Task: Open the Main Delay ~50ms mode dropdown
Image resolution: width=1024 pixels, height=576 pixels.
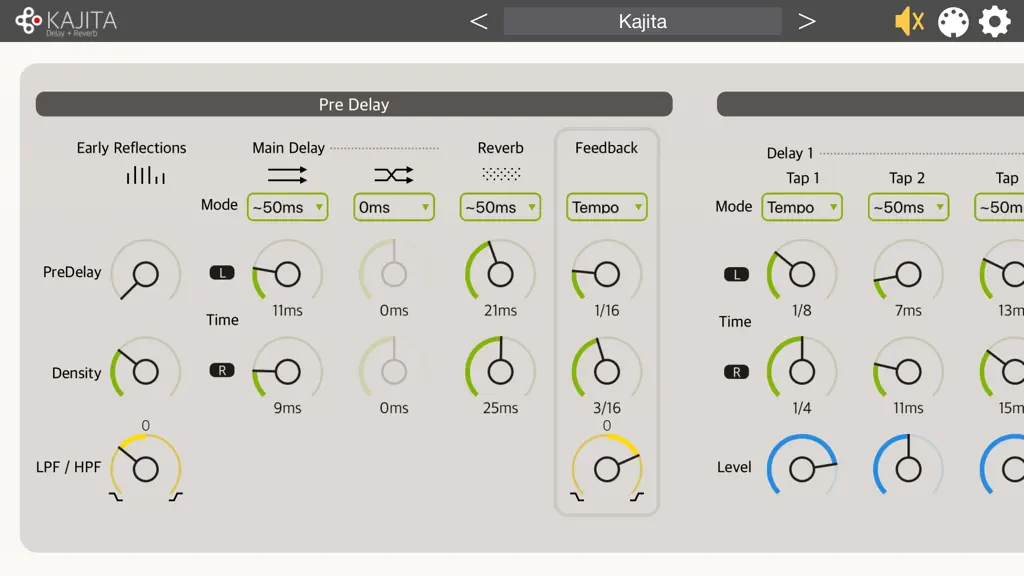Action: tap(287, 207)
